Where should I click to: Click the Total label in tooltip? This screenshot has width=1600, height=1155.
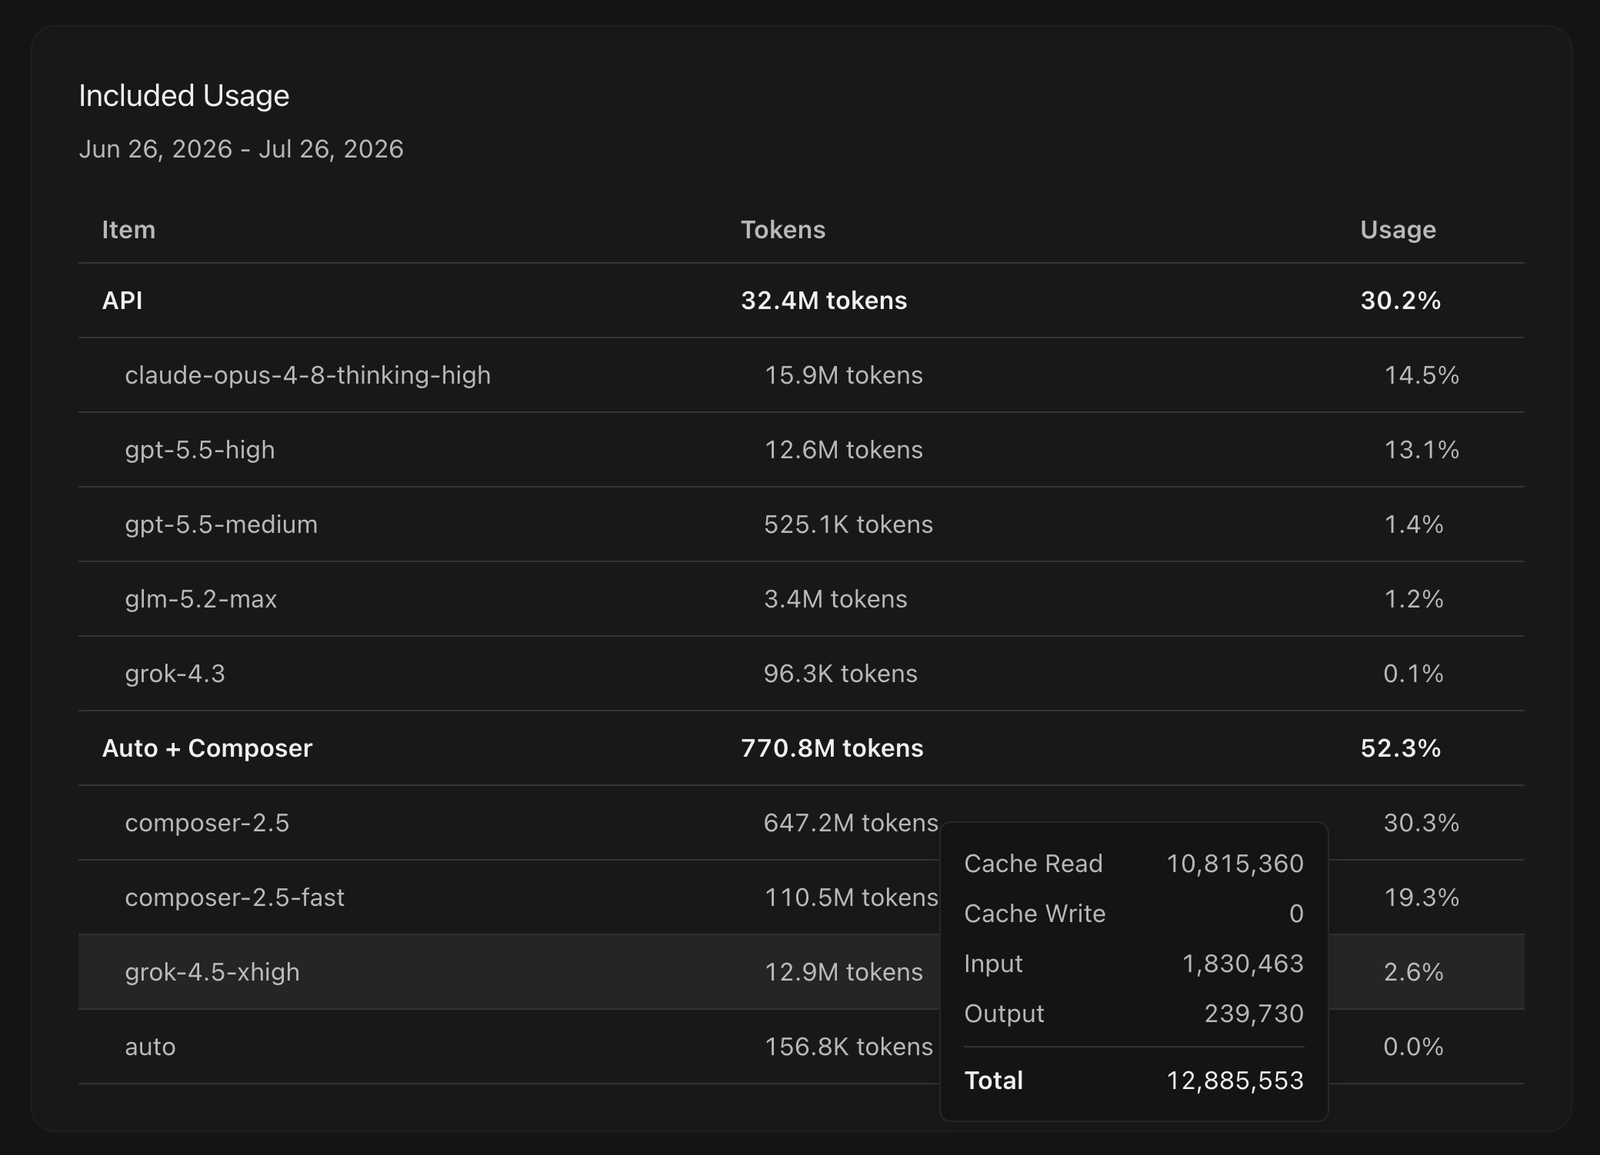pos(993,1081)
